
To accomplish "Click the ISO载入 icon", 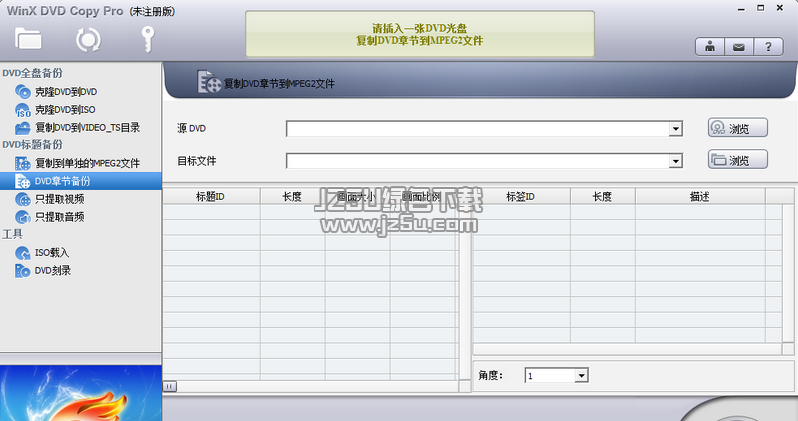I will [22, 252].
